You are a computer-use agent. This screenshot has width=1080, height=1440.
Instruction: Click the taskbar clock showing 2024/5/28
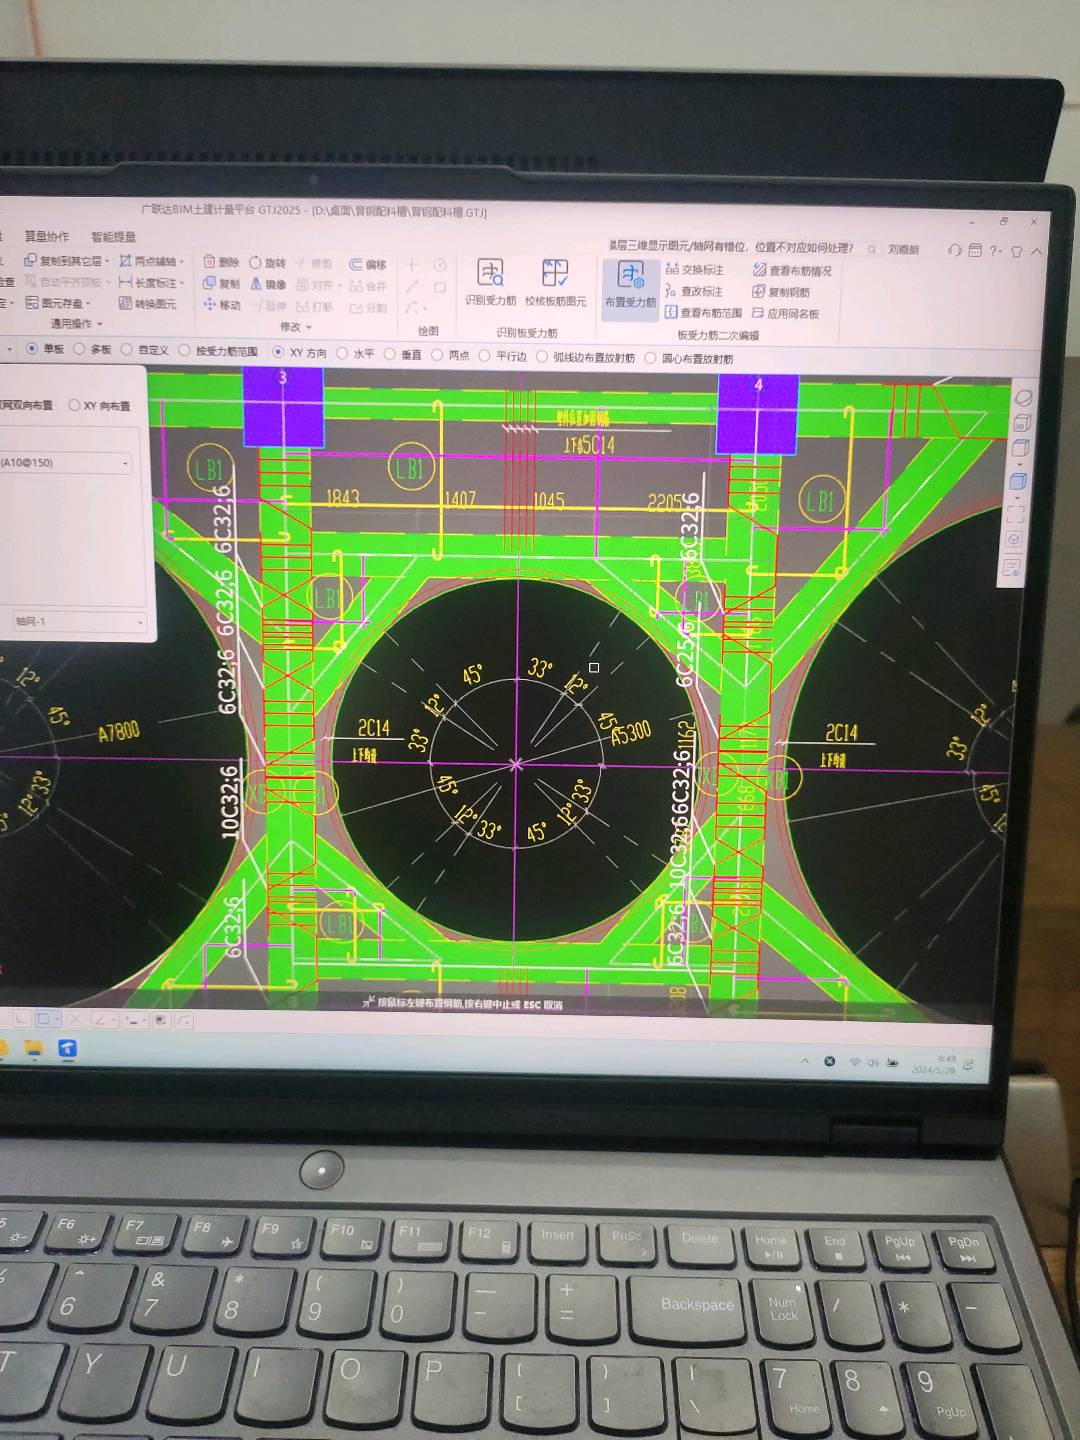click(933, 1064)
